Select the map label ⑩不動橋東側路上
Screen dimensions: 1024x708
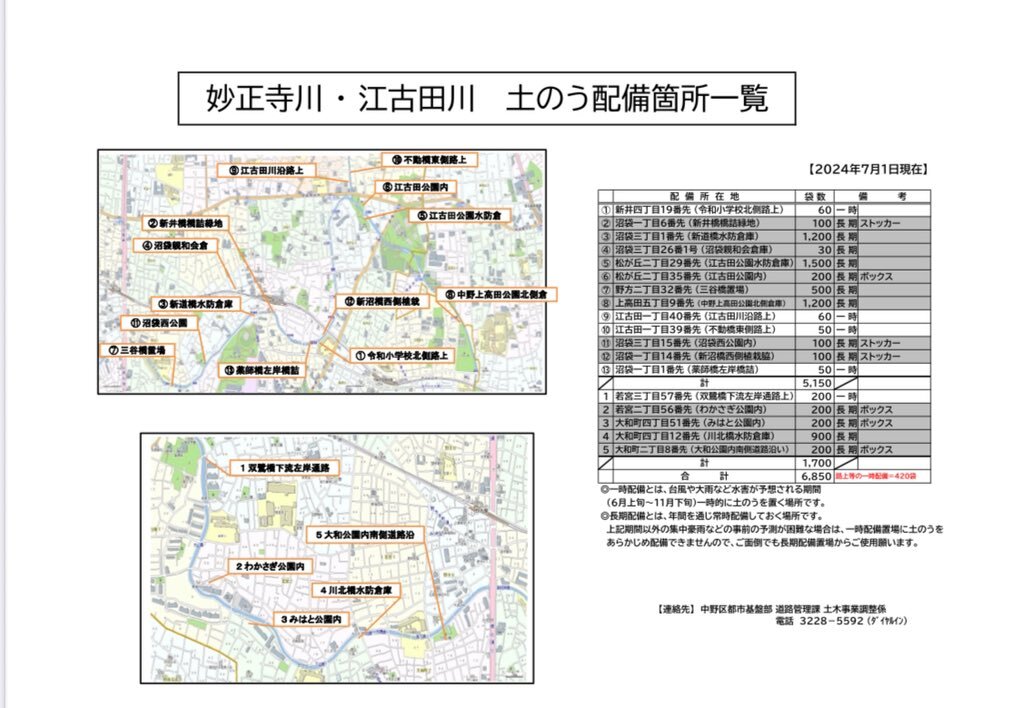[x=429, y=160]
